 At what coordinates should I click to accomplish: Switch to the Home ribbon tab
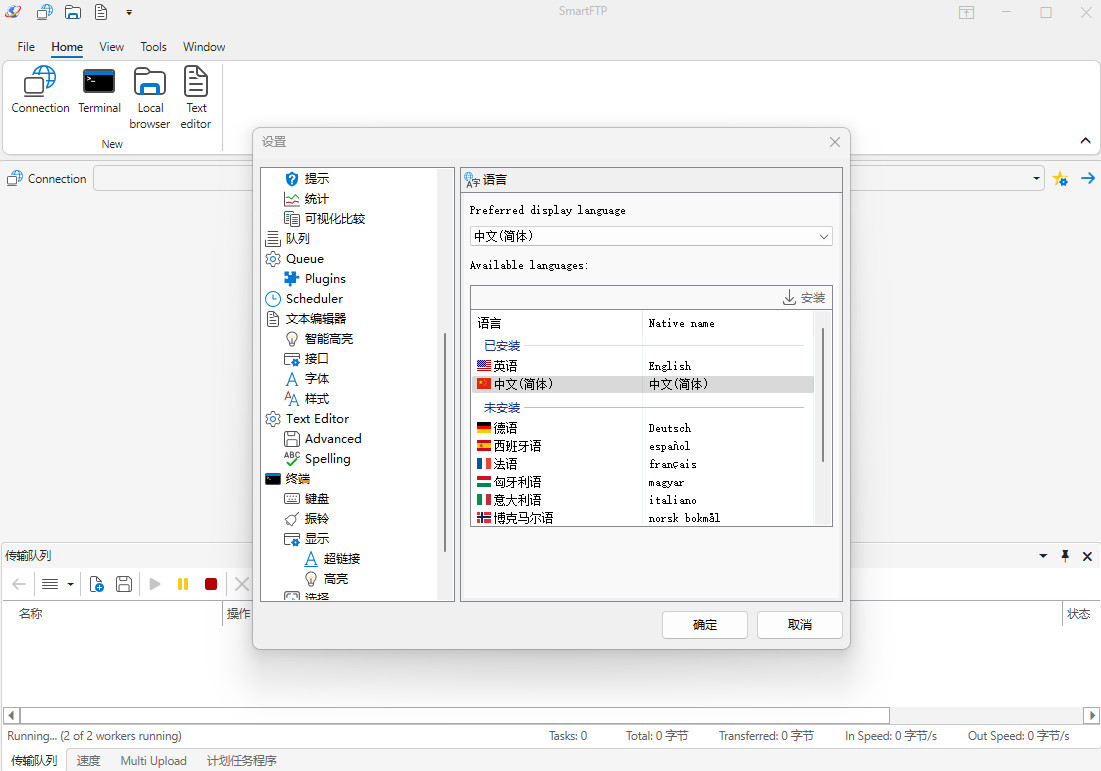click(x=67, y=46)
